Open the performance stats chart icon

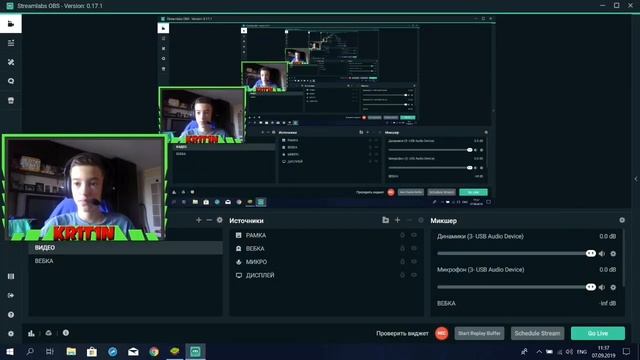click(x=31, y=333)
